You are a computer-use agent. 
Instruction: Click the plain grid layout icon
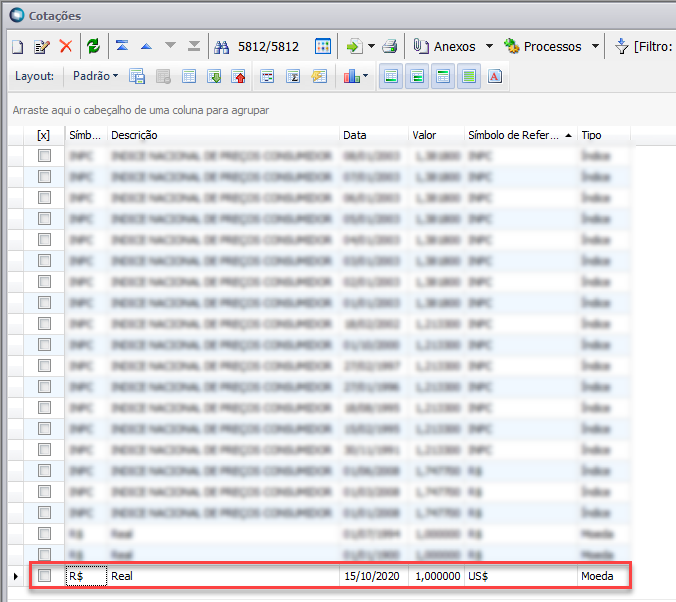coord(189,76)
